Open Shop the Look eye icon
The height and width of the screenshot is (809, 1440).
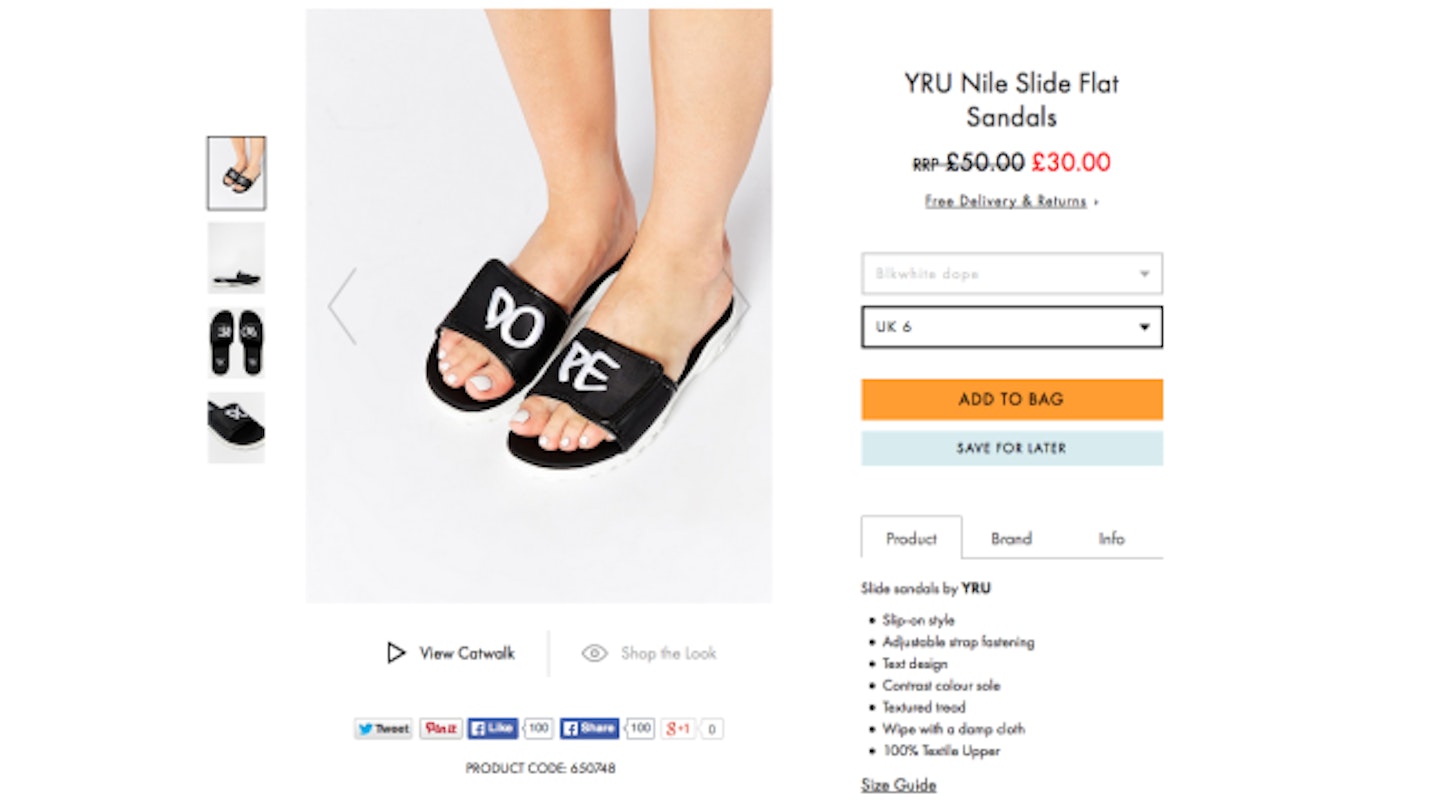[595, 653]
